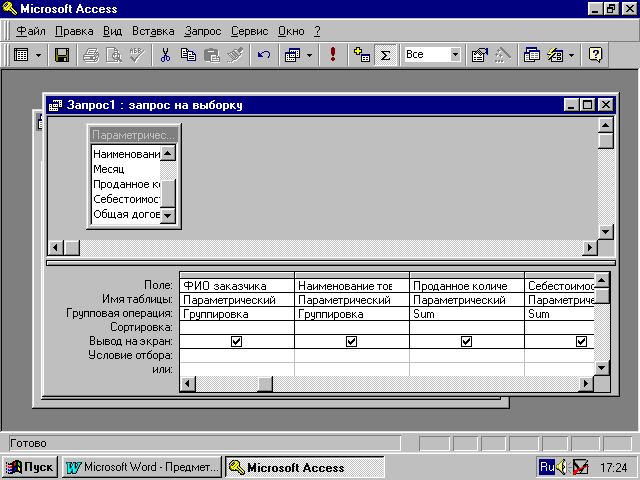Click the Properties icon
The image size is (640, 480).
pyautogui.click(x=480, y=55)
